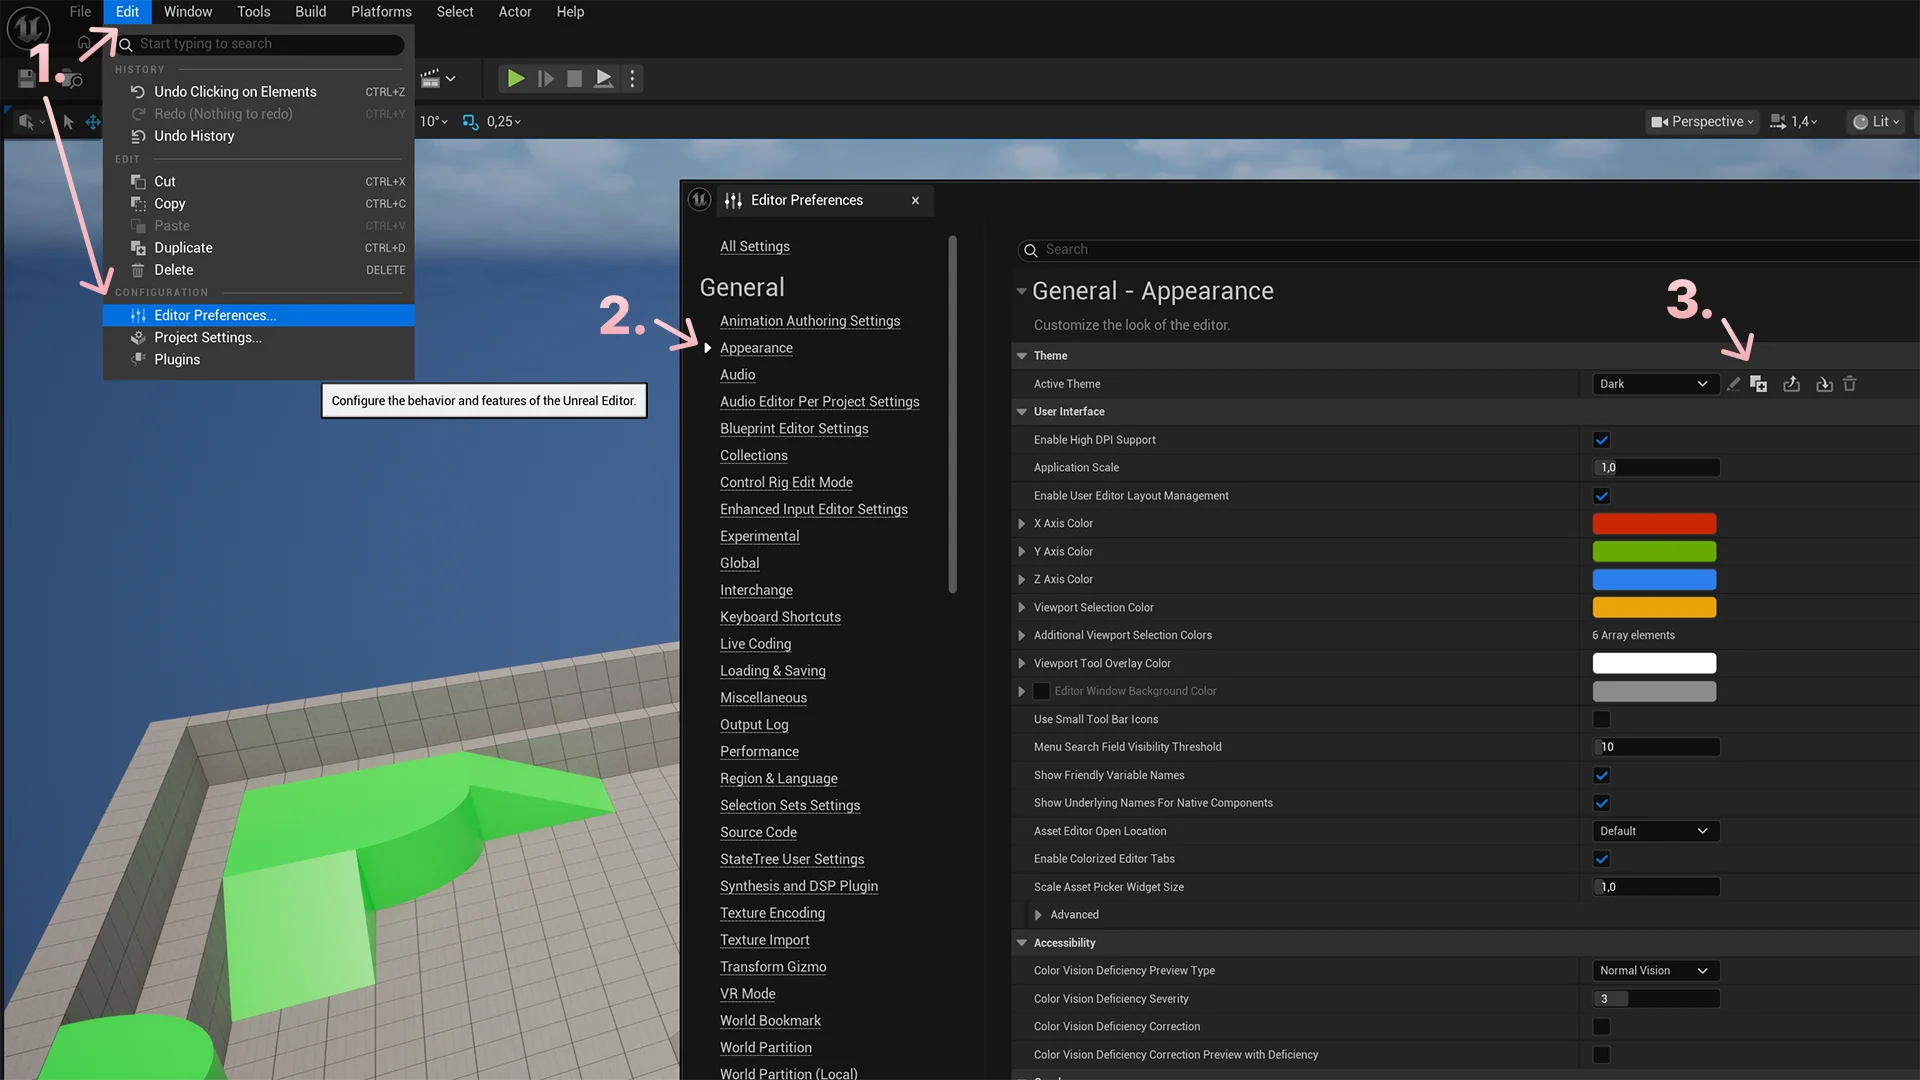Open the Window menu
Screen dimensions: 1920x1080
(188, 12)
